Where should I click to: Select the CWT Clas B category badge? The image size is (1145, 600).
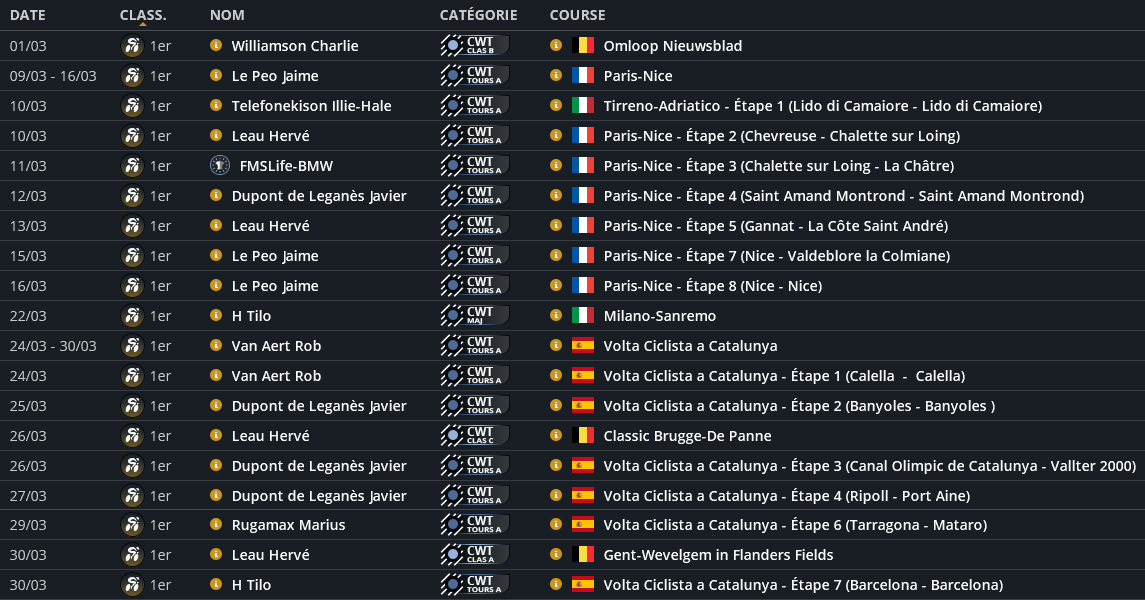pyautogui.click(x=476, y=46)
